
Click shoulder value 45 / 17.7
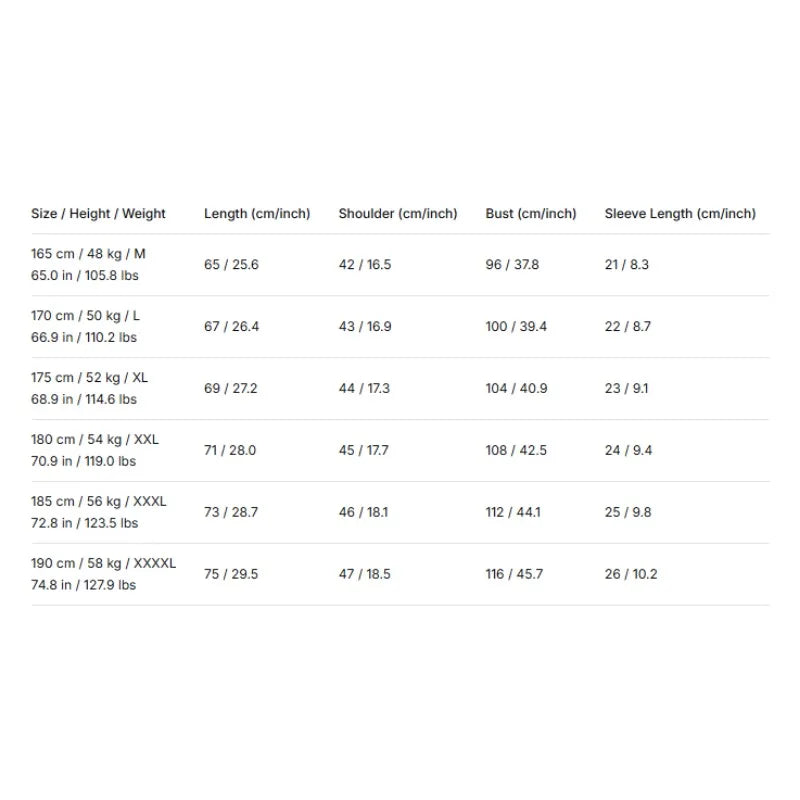pyautogui.click(x=364, y=450)
